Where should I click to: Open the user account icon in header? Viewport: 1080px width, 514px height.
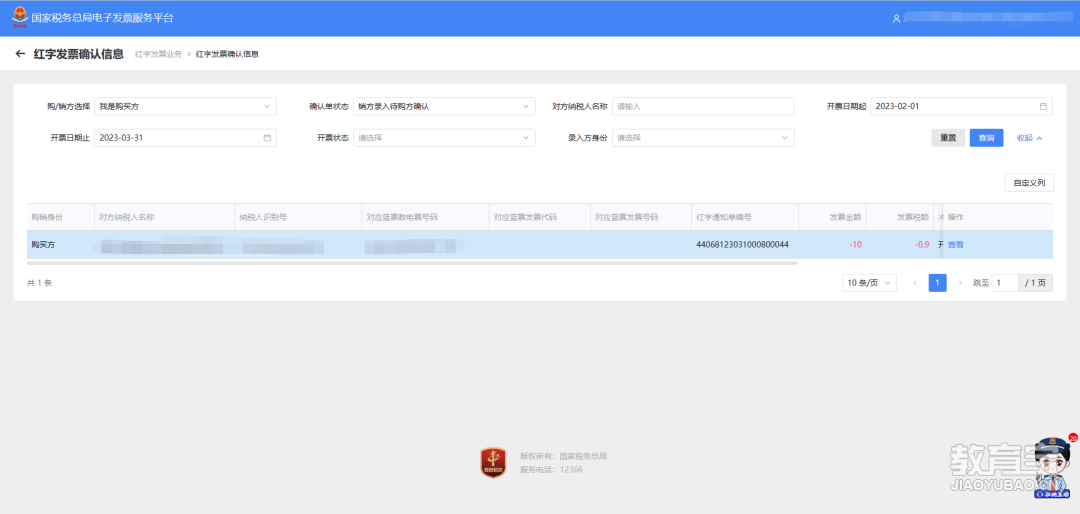click(x=896, y=19)
